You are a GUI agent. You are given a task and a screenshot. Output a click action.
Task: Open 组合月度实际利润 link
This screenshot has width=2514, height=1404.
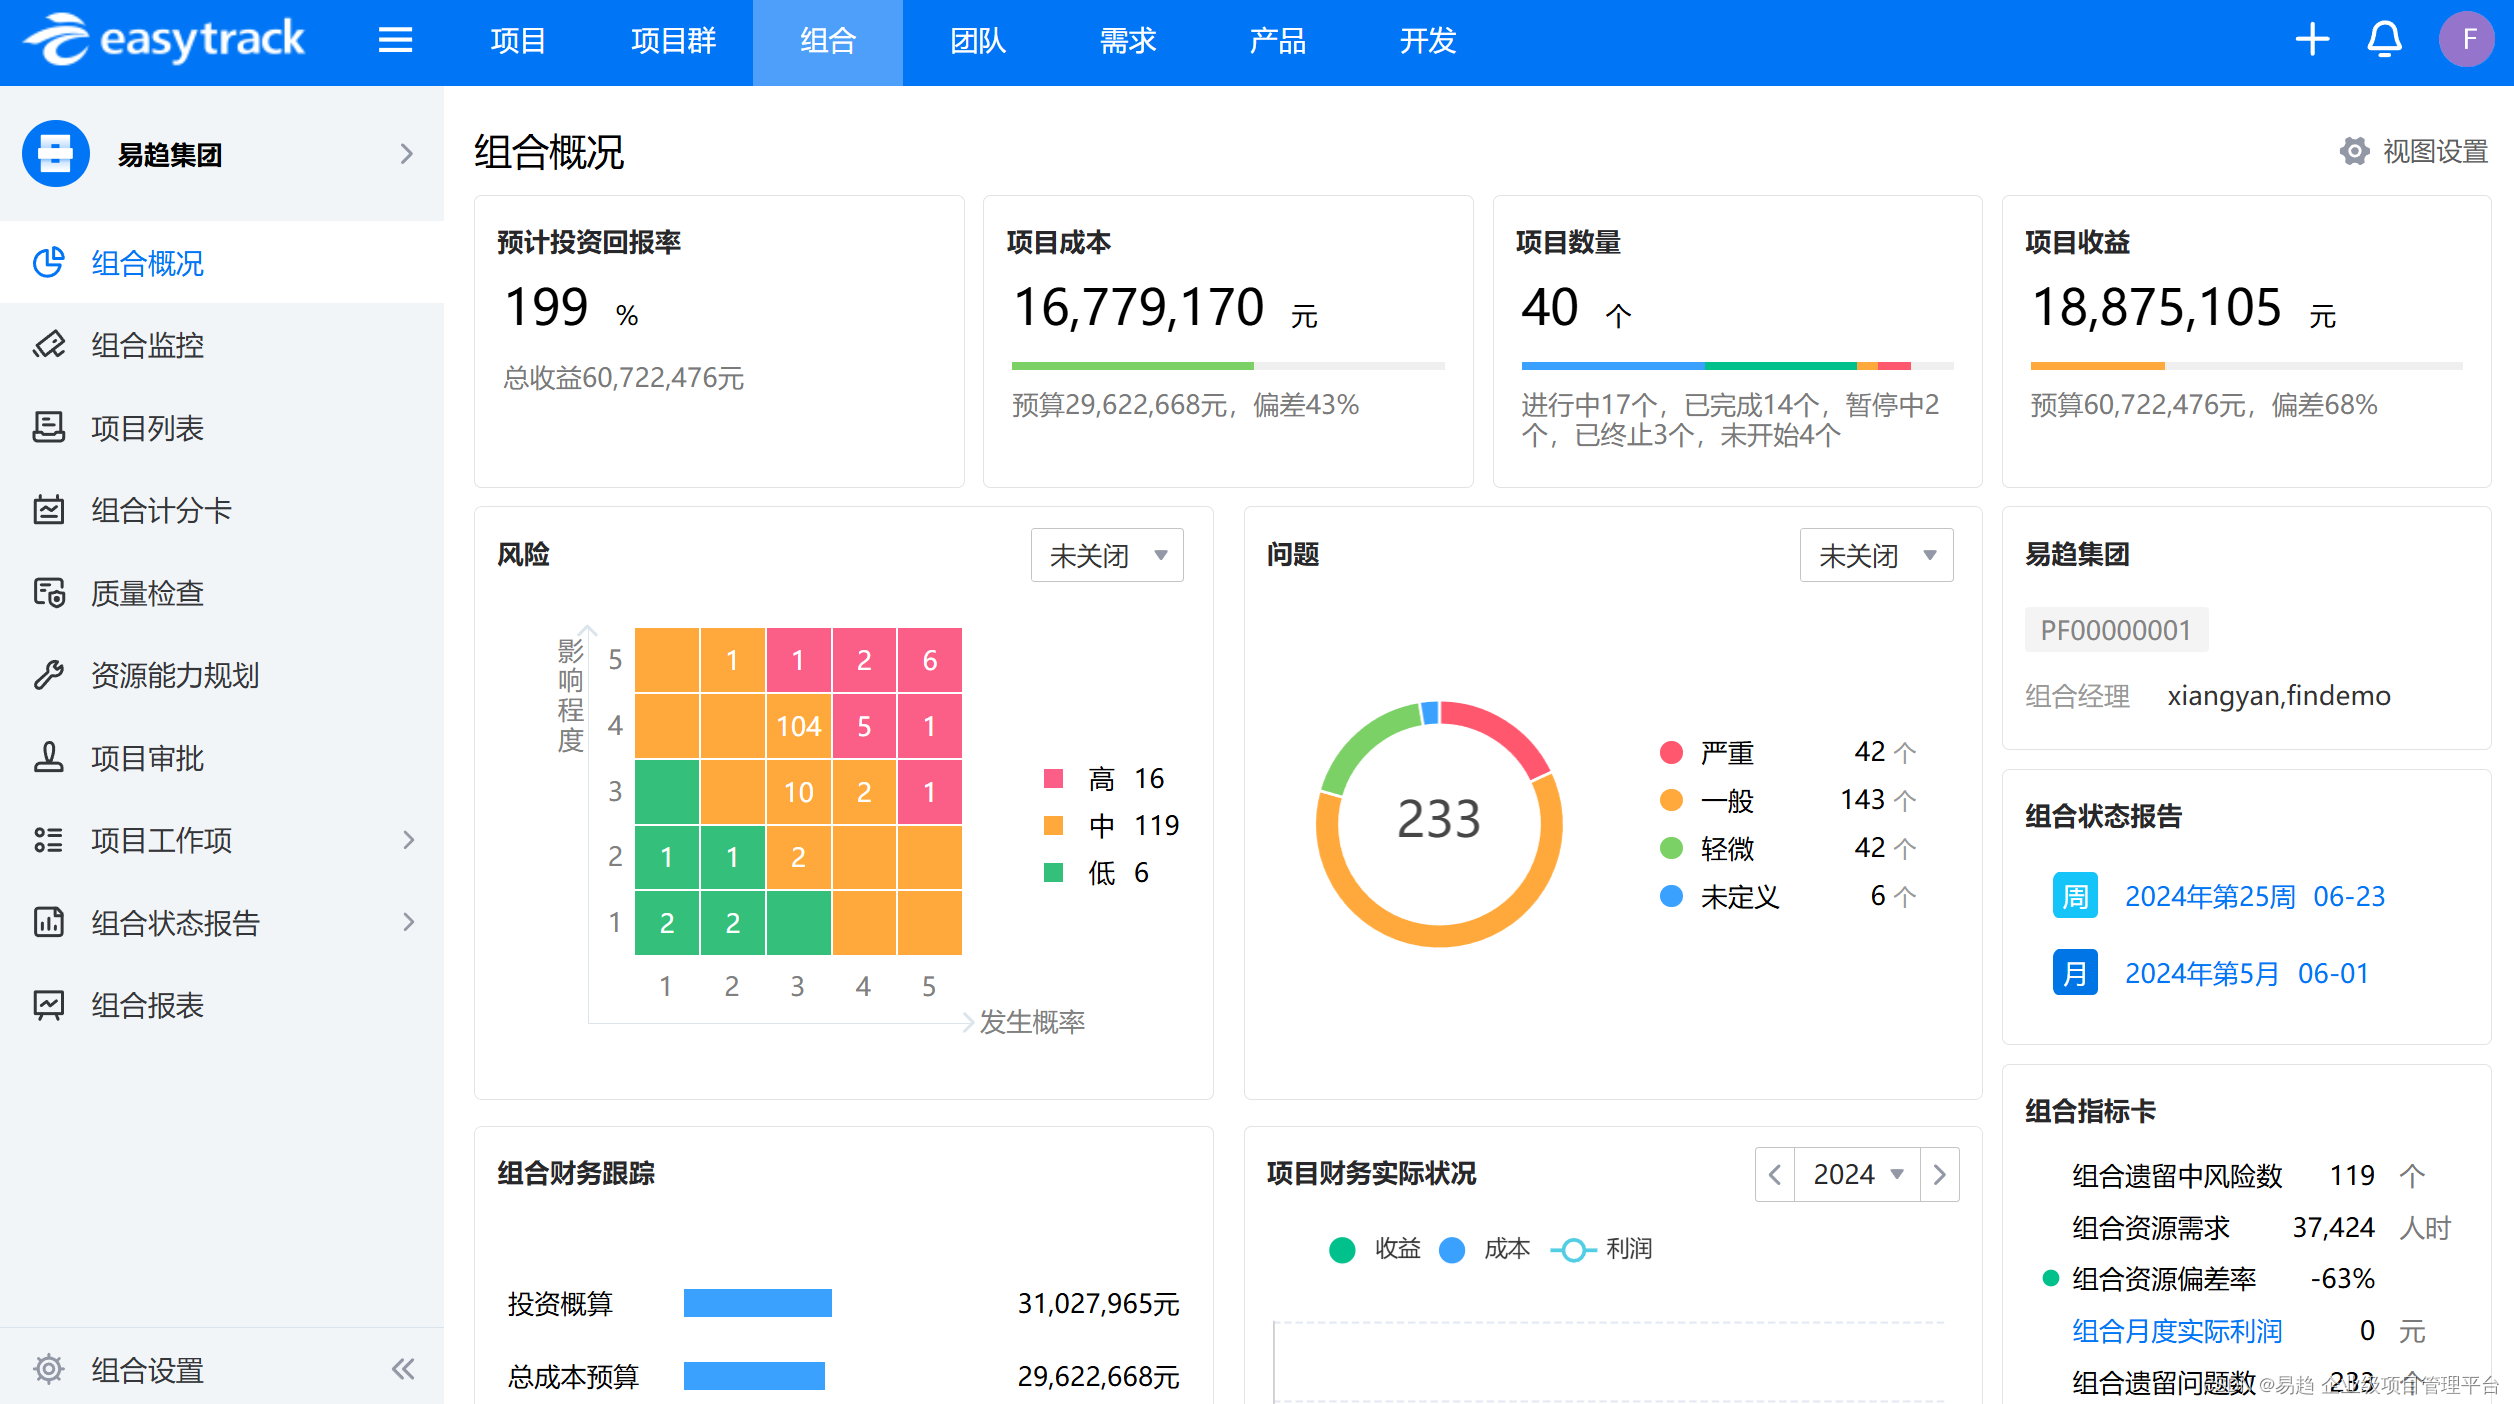point(2177,1331)
